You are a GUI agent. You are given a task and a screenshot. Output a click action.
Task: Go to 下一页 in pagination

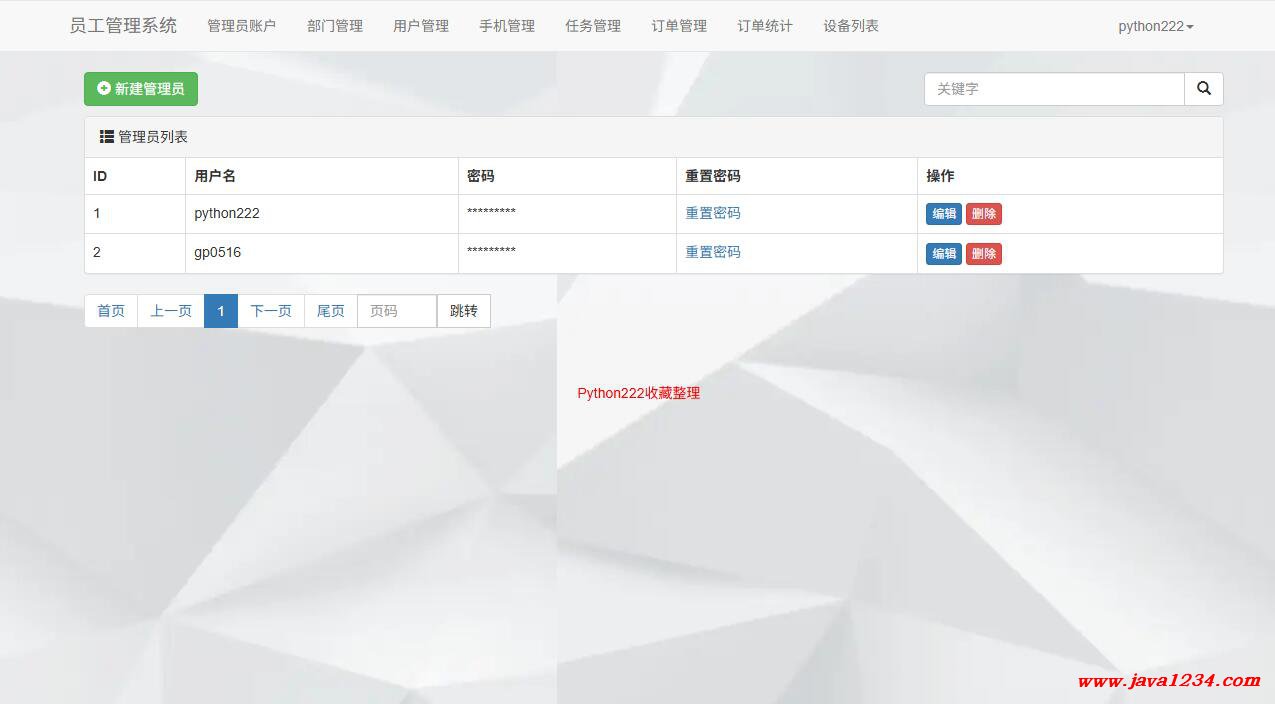click(271, 311)
